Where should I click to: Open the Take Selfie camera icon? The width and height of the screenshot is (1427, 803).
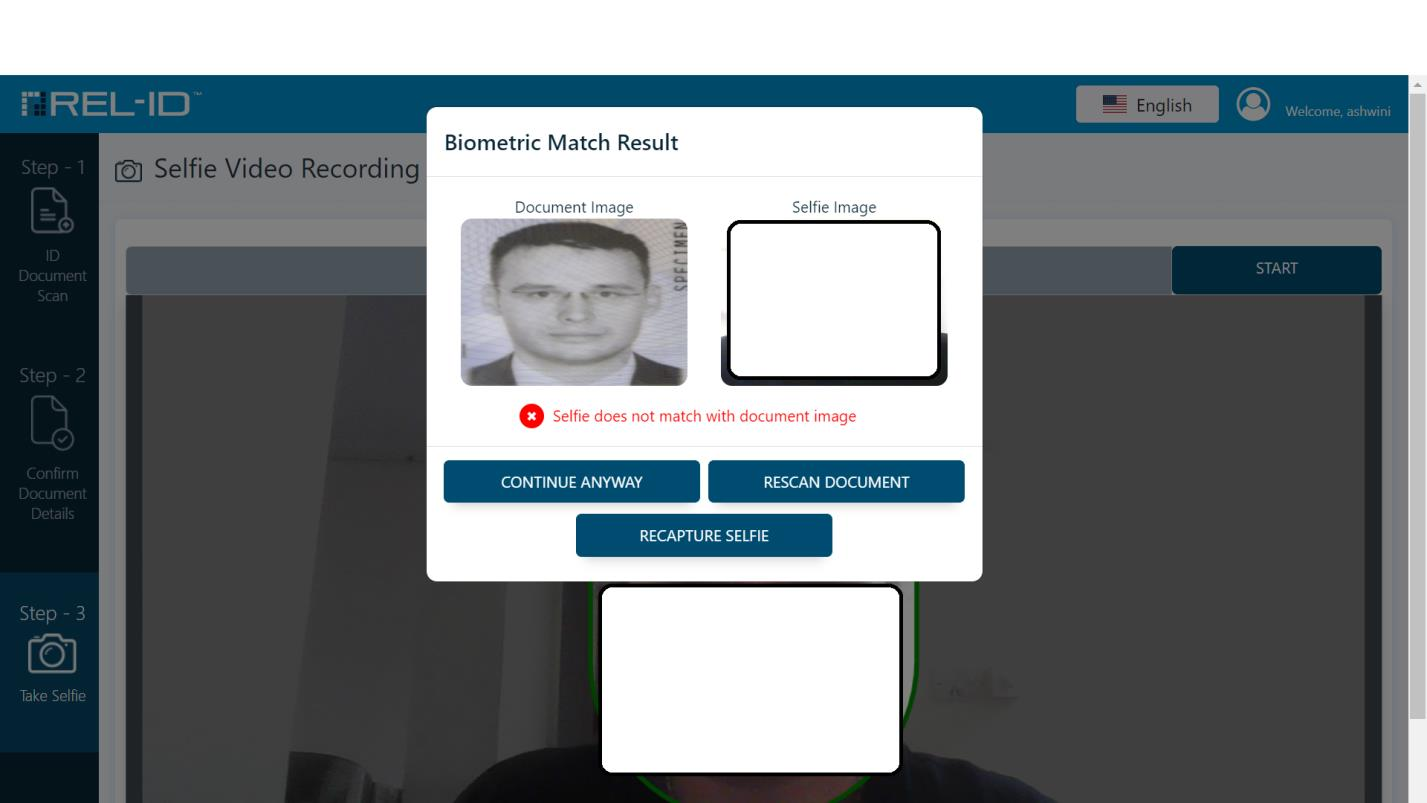pos(51,653)
